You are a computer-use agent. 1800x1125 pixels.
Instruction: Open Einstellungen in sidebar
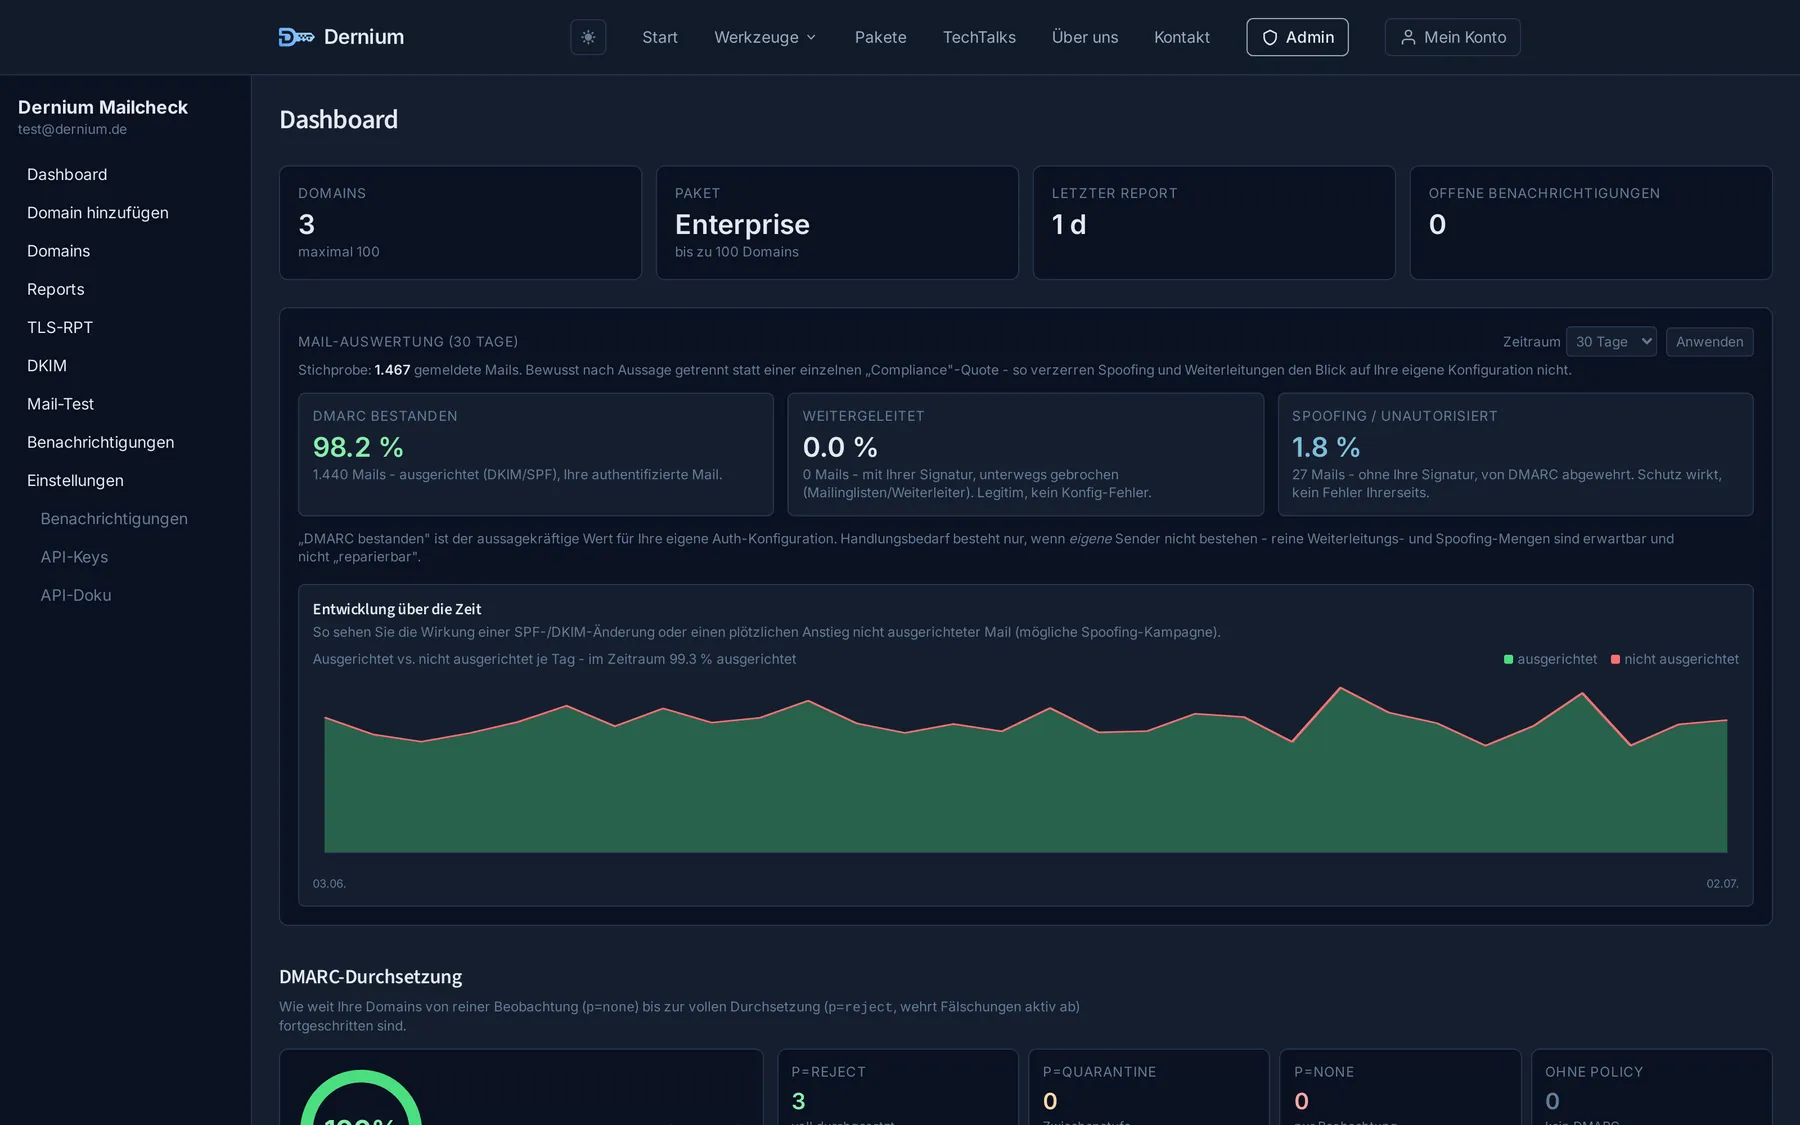(75, 480)
